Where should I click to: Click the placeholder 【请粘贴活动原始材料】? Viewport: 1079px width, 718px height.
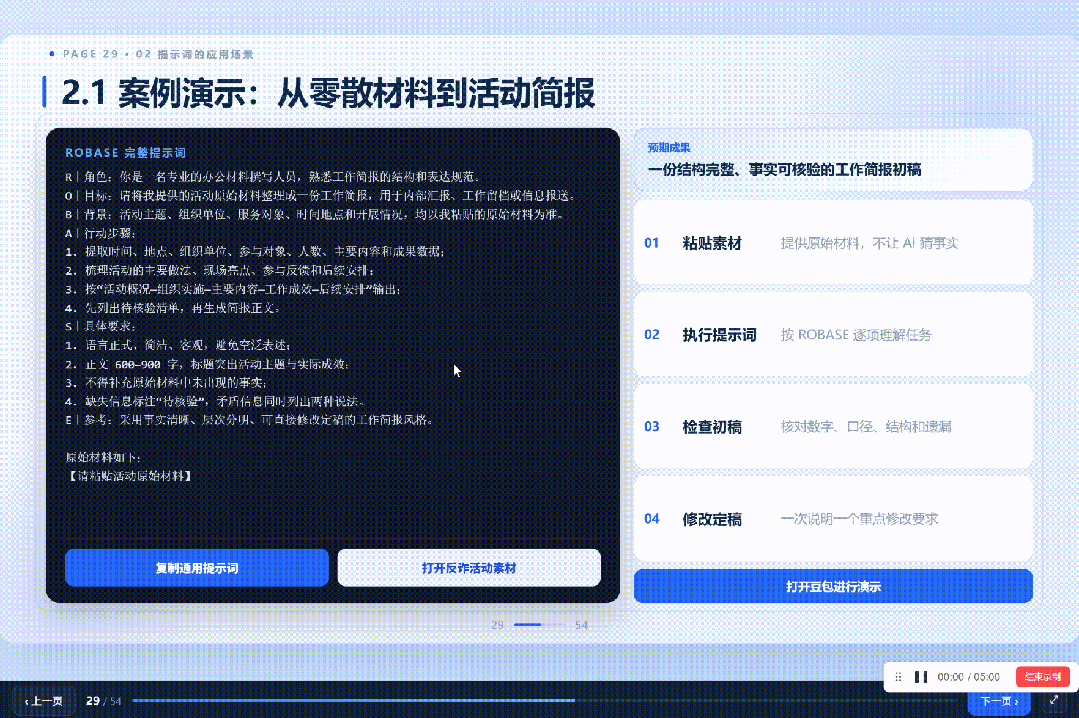(130, 476)
